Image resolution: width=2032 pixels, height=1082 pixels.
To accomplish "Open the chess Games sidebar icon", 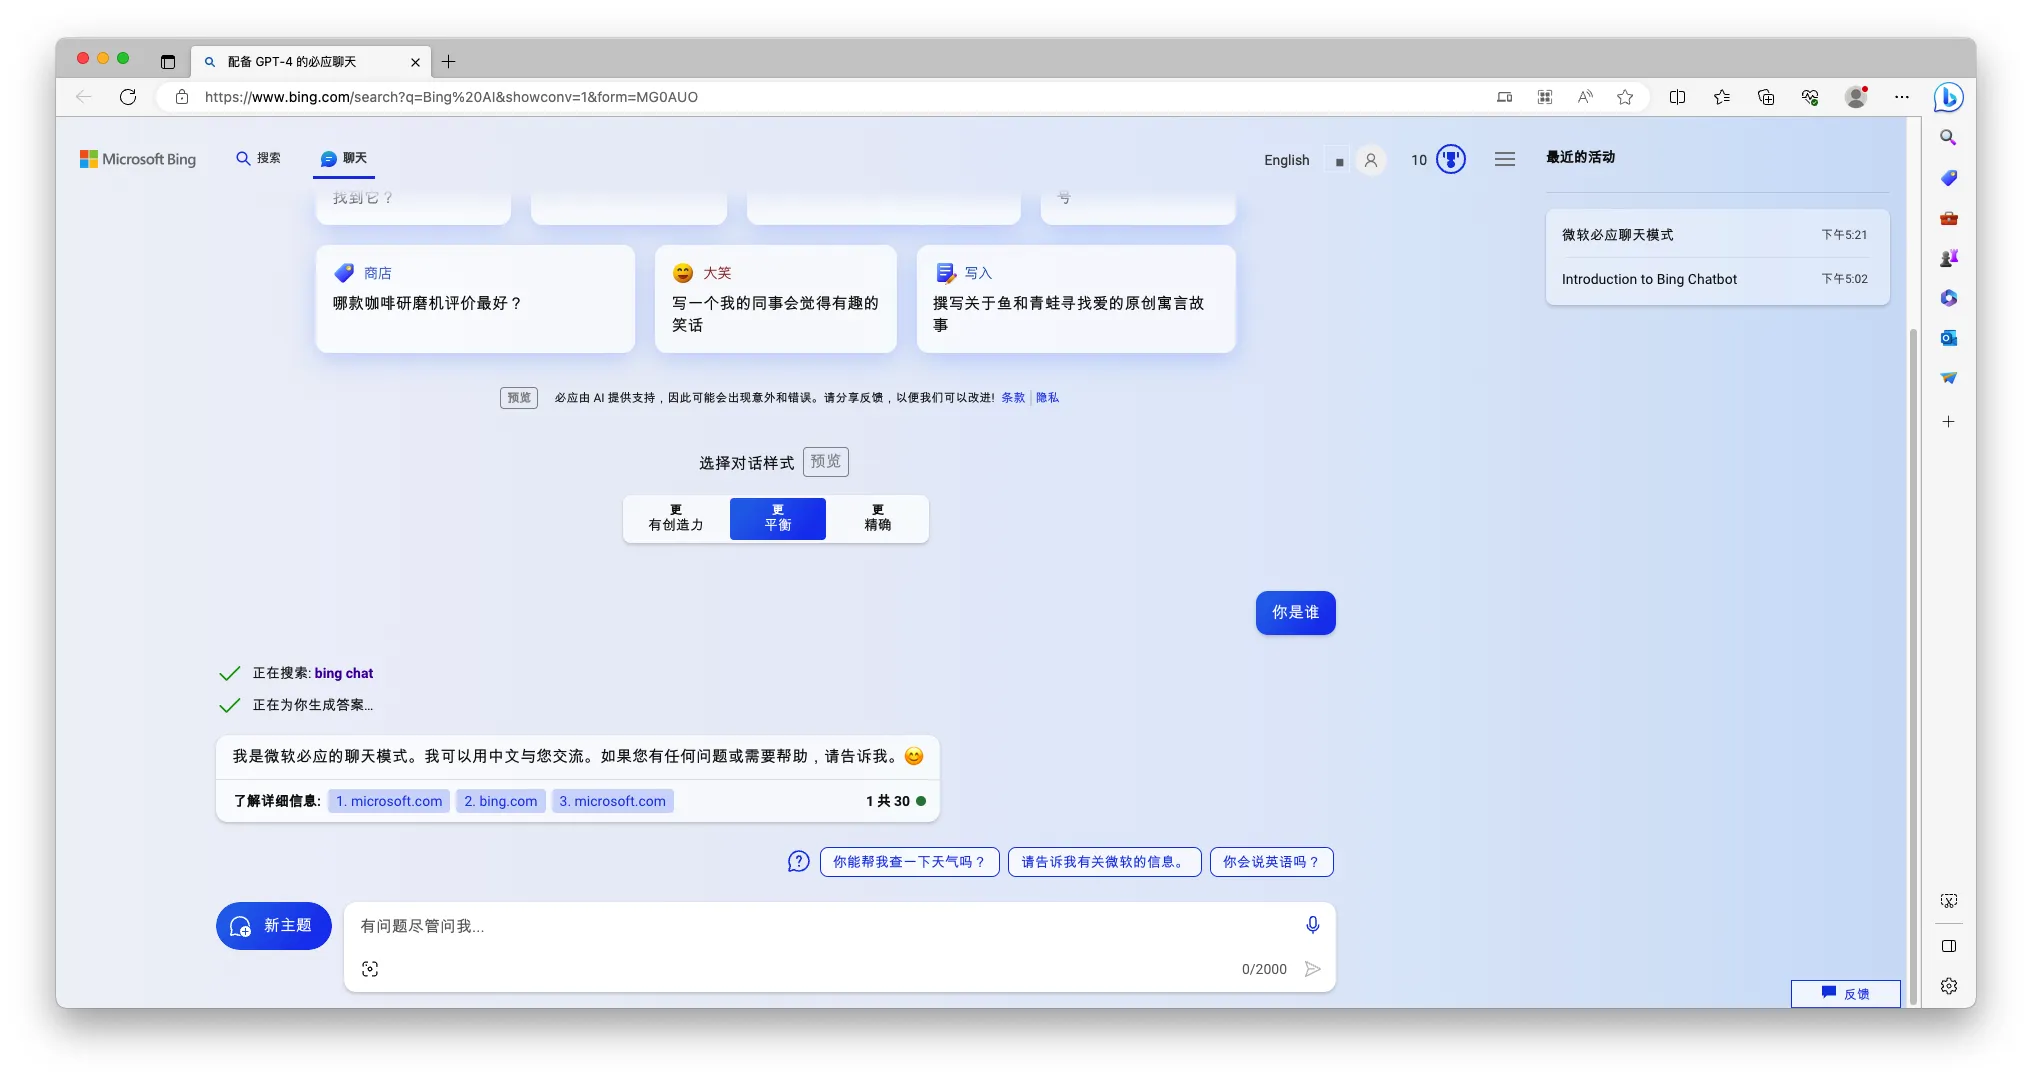I will tap(1948, 258).
